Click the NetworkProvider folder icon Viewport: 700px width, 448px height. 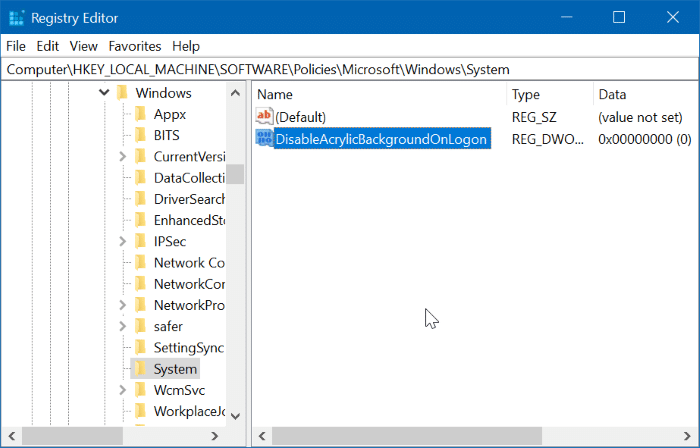[141, 305]
